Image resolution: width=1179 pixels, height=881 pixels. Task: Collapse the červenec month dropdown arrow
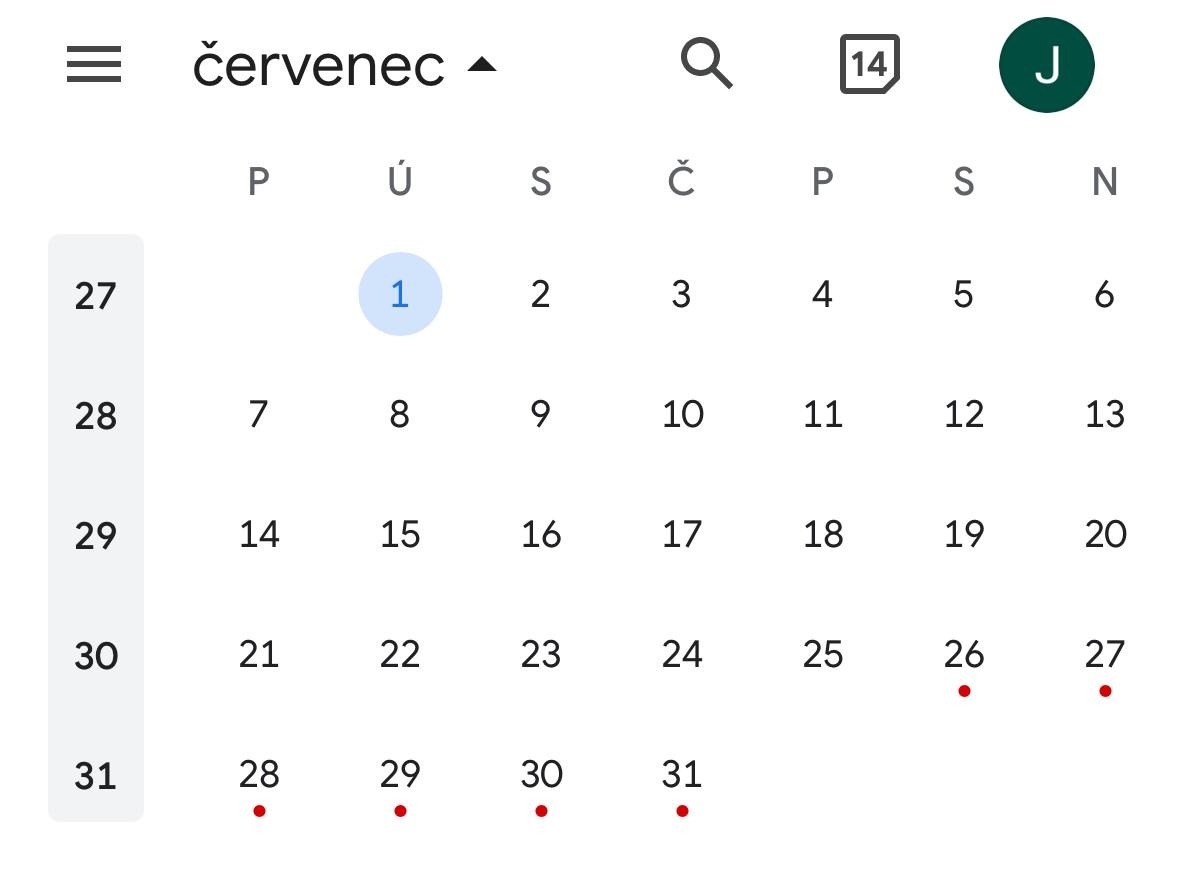(482, 65)
